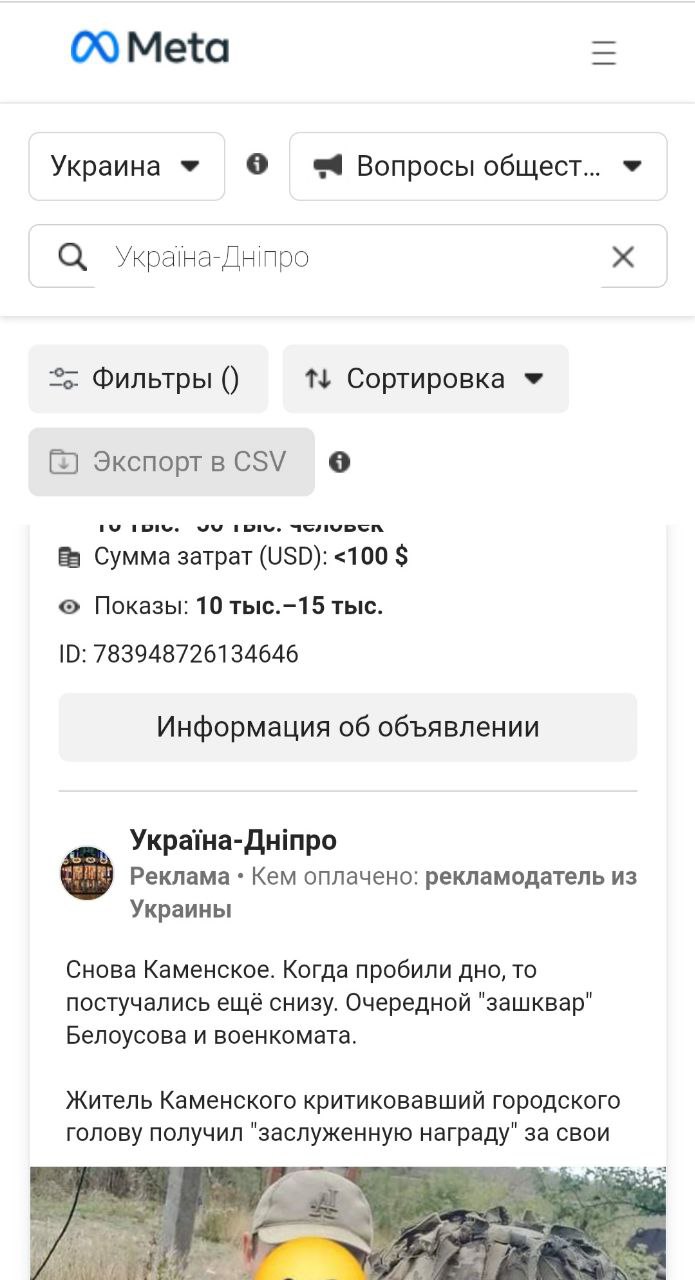Open the hamburger menu
This screenshot has height=1280, width=695.
point(603,52)
